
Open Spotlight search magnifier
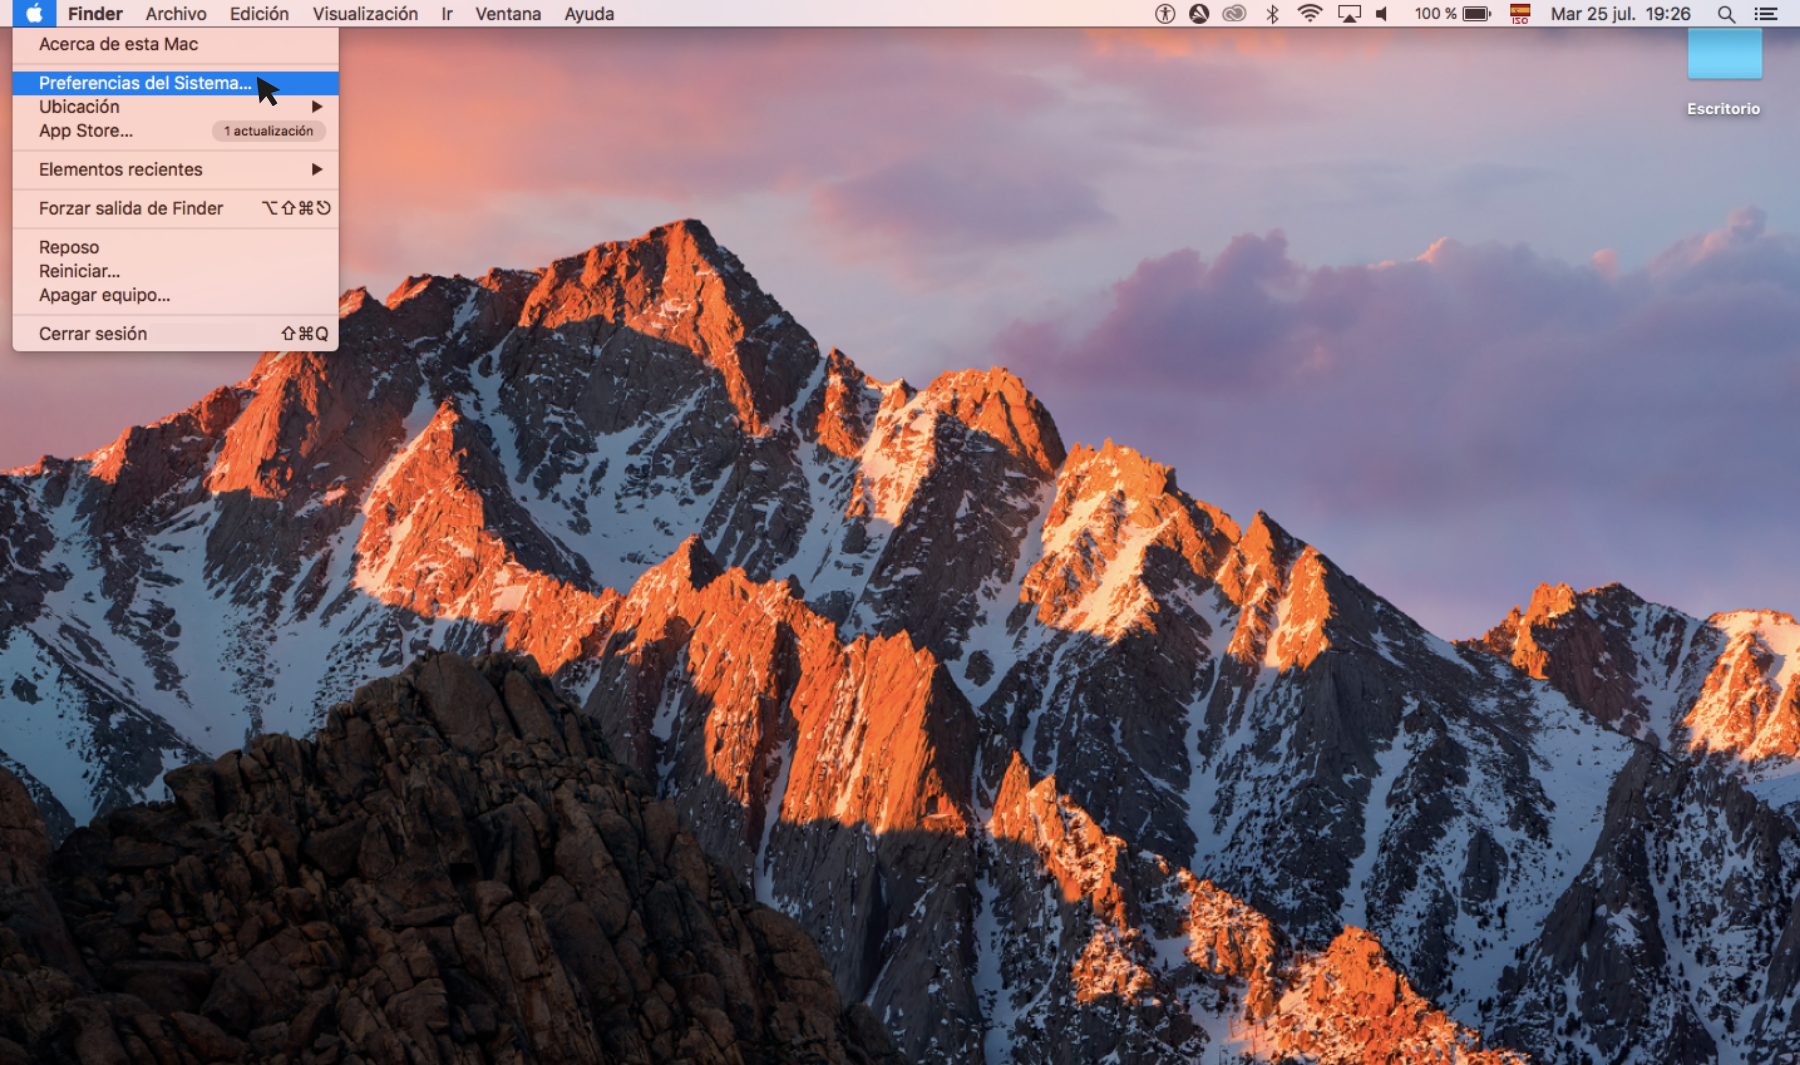coord(1726,14)
